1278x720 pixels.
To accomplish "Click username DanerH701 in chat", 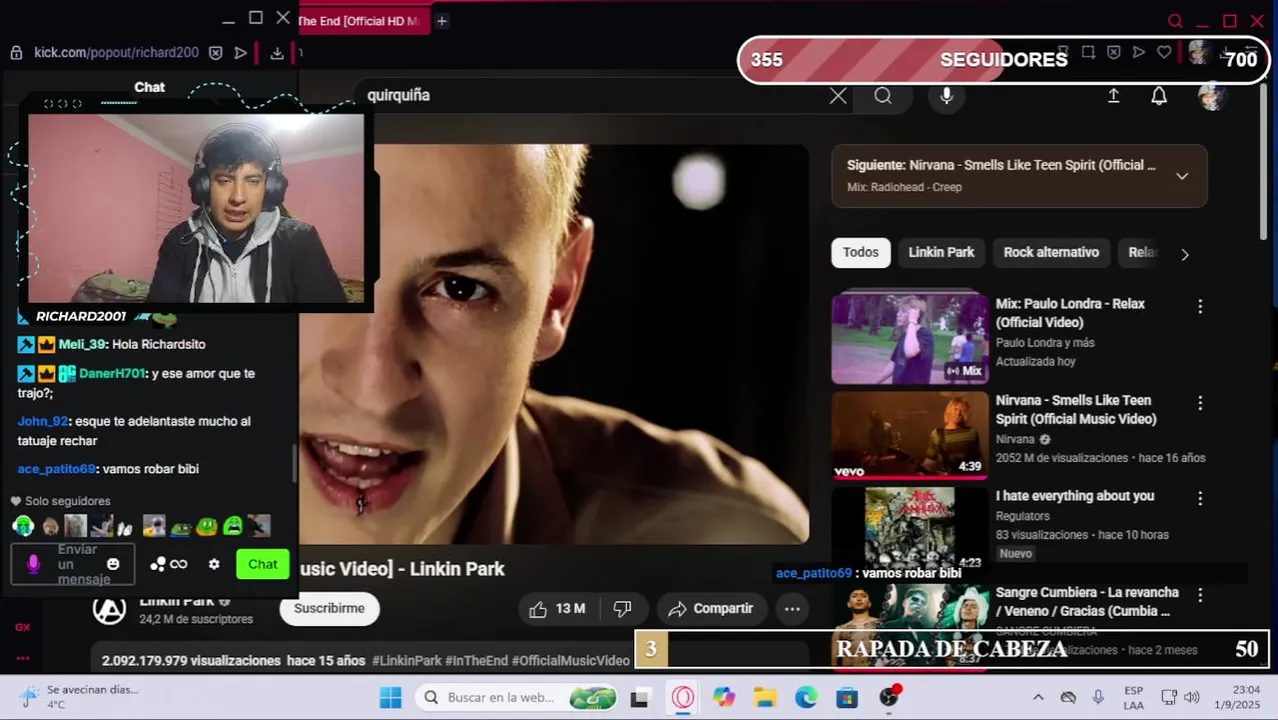I will (112, 373).
